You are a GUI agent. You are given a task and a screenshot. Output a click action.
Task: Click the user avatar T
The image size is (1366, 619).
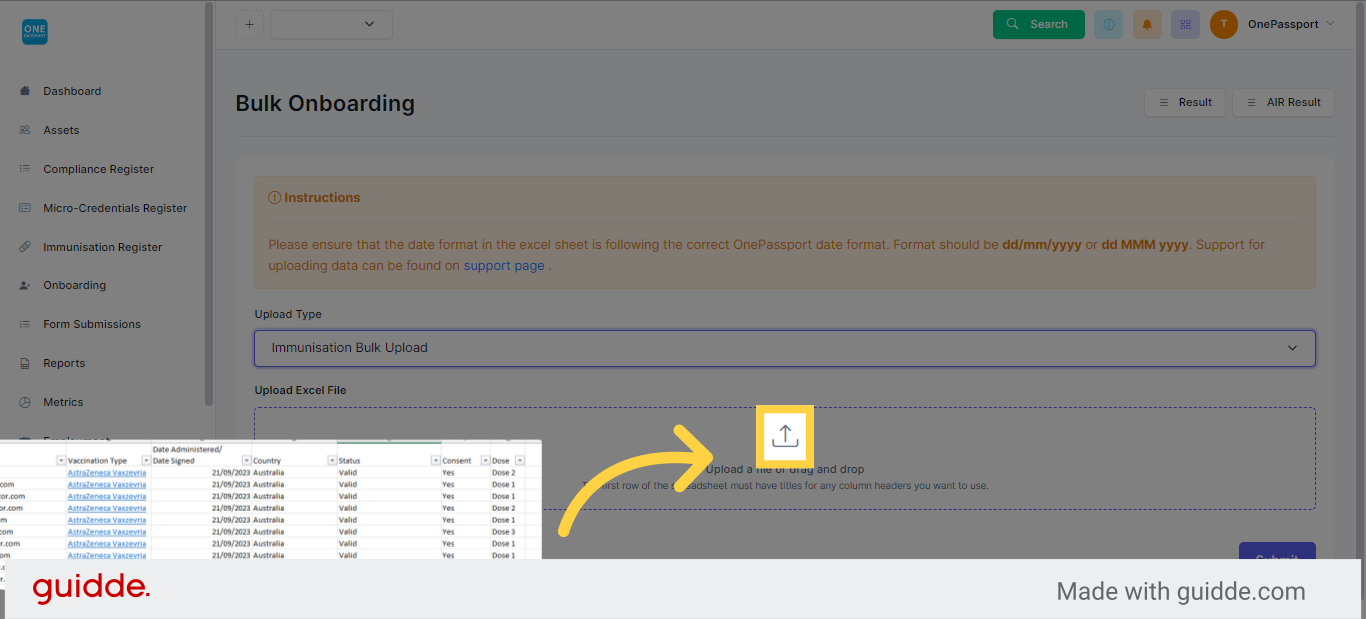pos(1224,24)
